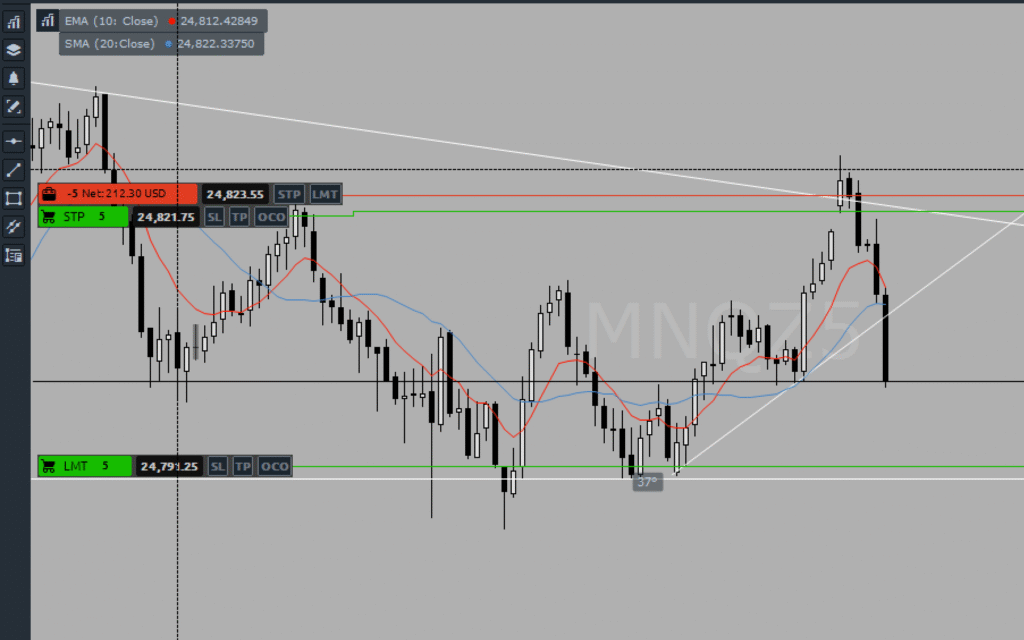The height and width of the screenshot is (640, 1024).
Task: Click the STP button on position row
Action: click(289, 194)
